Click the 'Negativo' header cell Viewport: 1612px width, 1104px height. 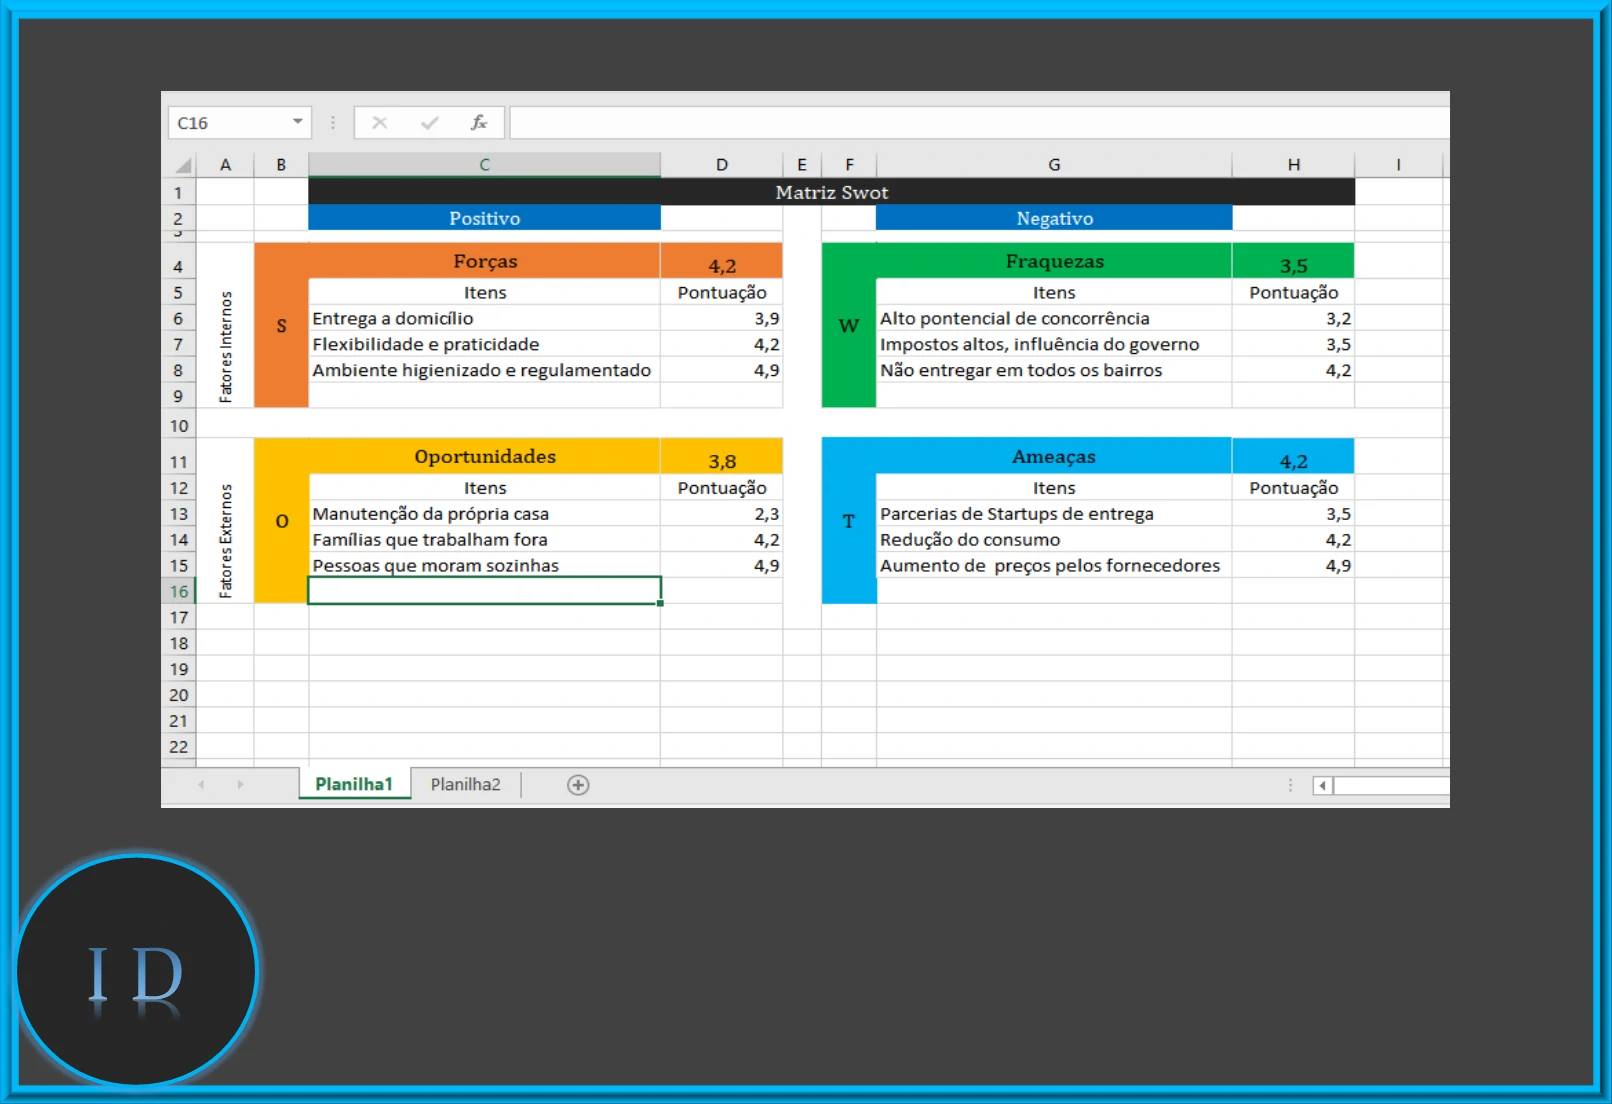pyautogui.click(x=1054, y=218)
